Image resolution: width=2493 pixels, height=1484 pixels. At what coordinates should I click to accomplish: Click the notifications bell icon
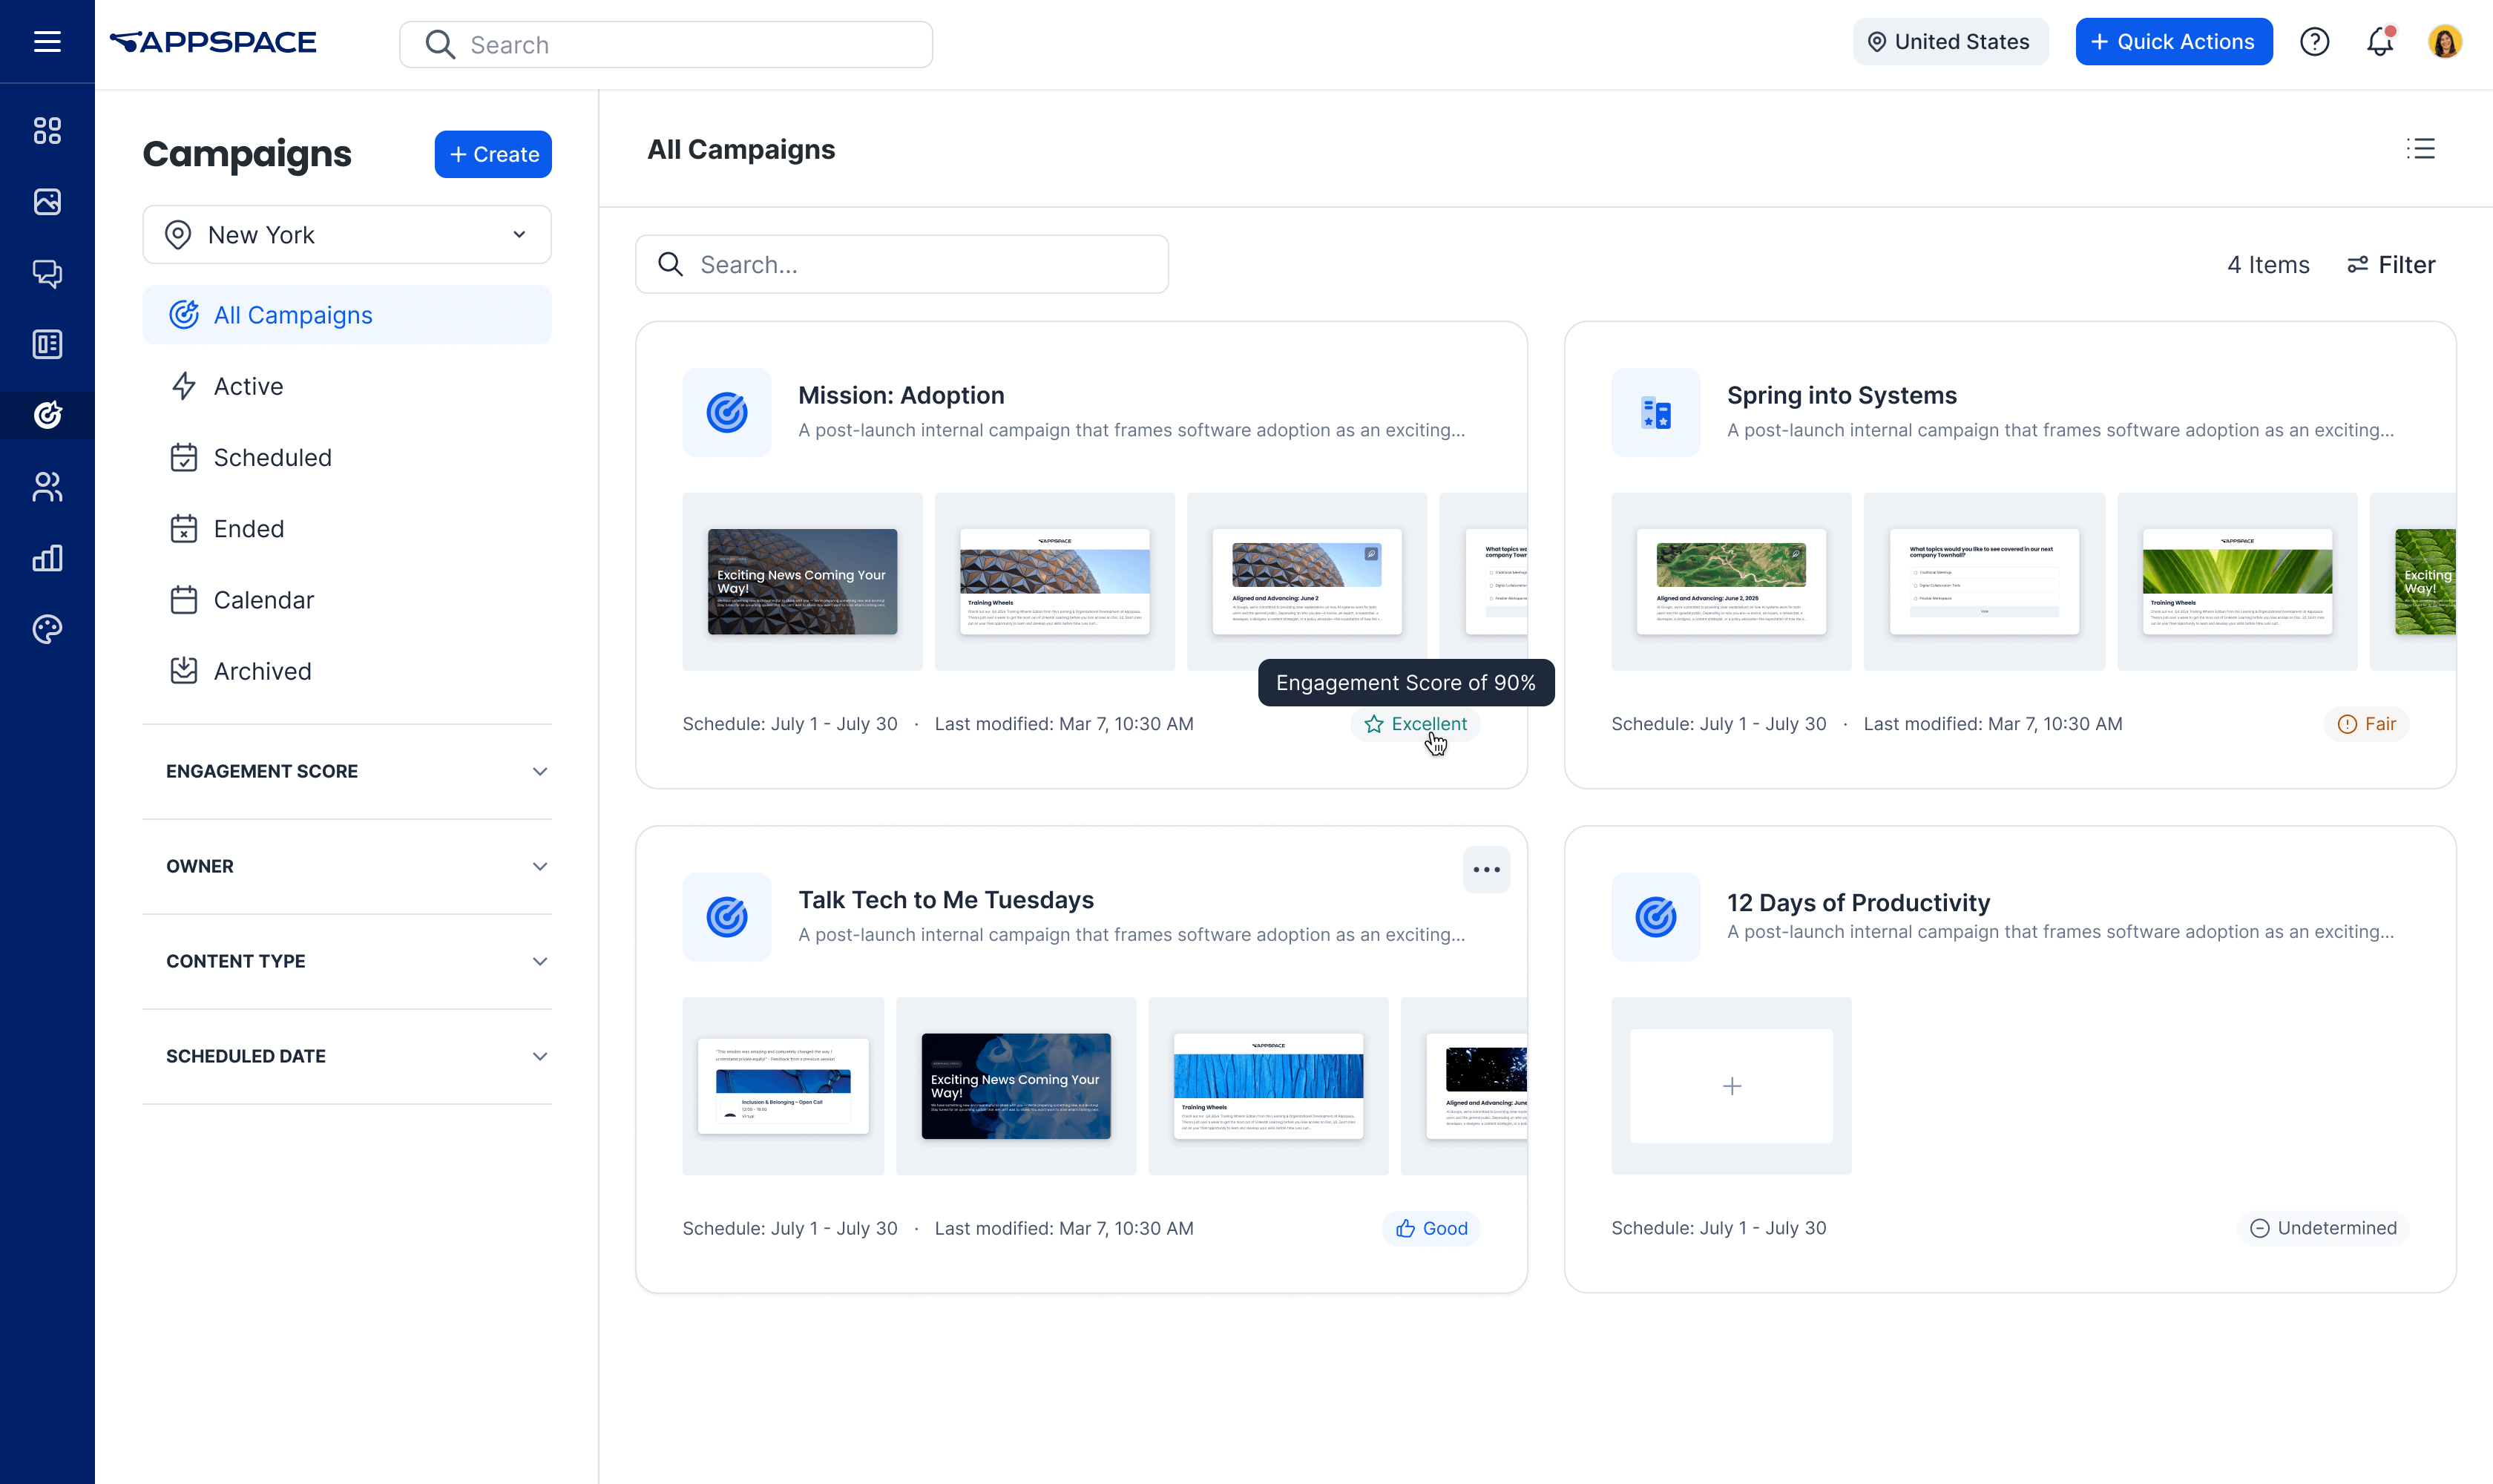[2380, 42]
